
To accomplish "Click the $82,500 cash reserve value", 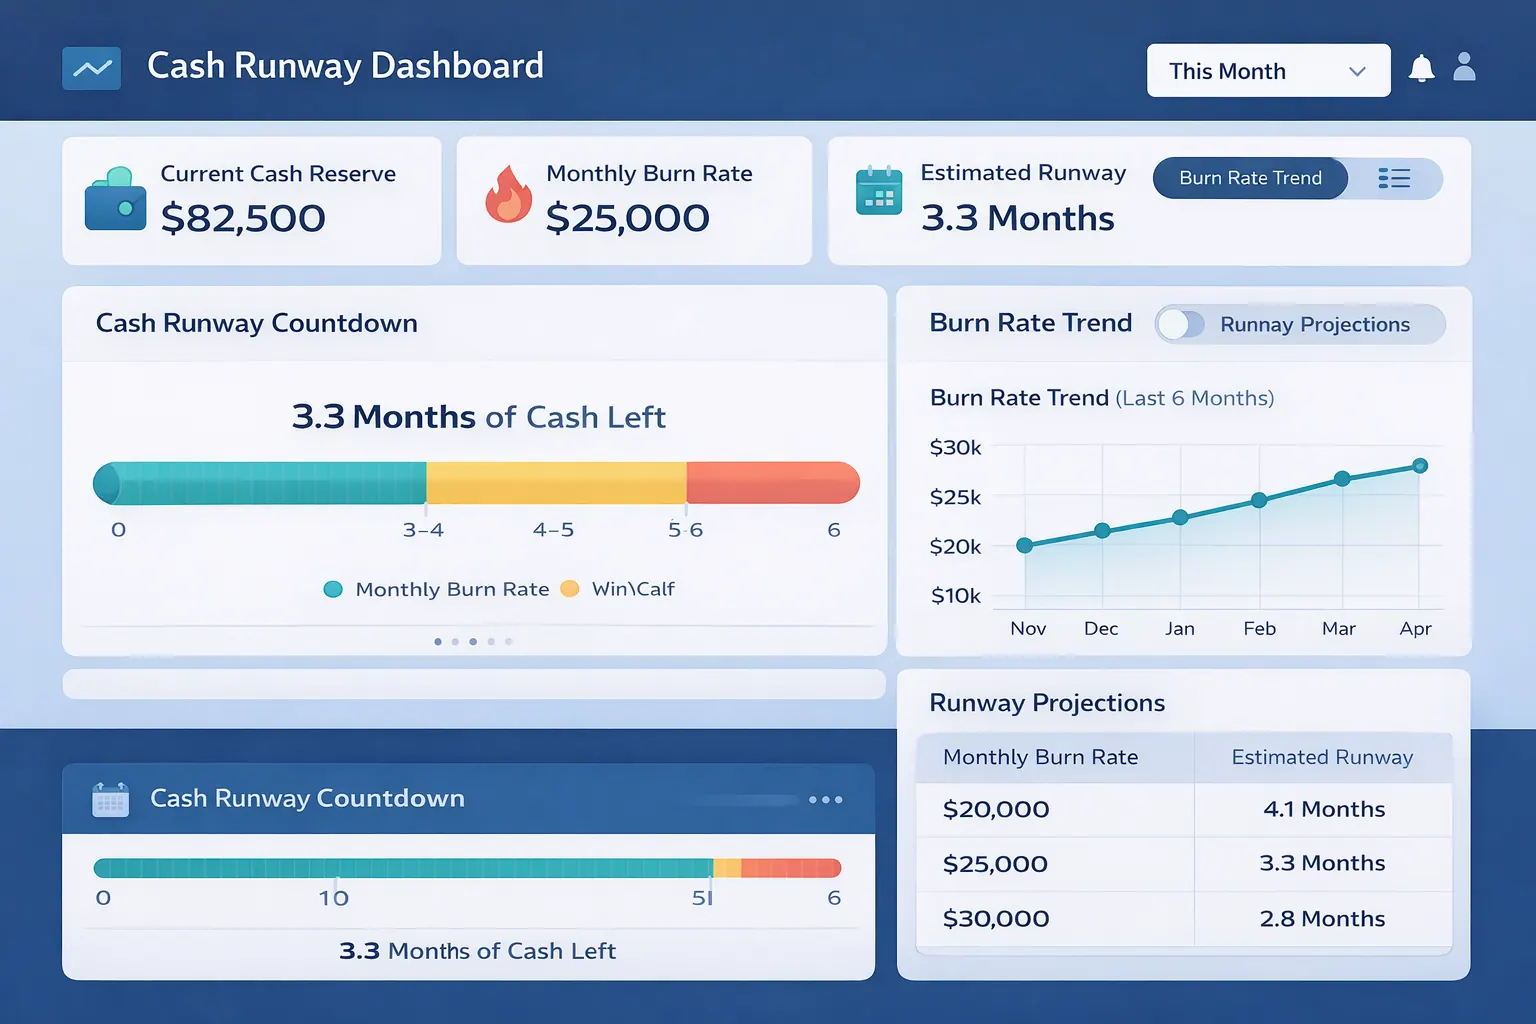I will [x=243, y=218].
